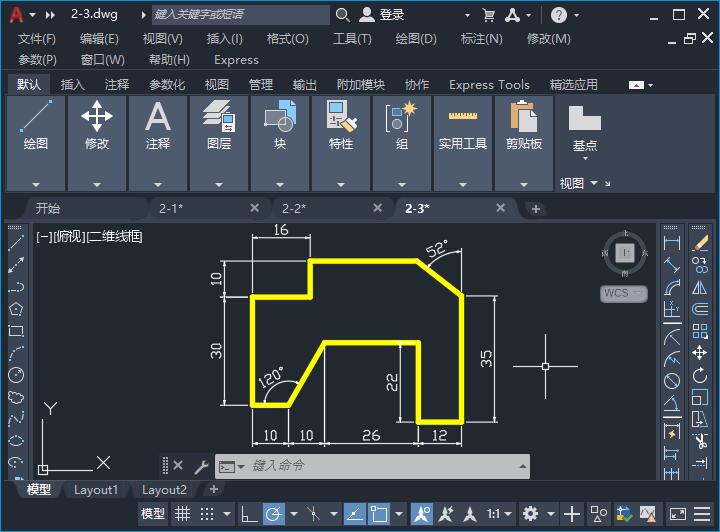The height and width of the screenshot is (532, 720).
Task: Select the Polyline tool
Action: pyautogui.click(x=16, y=287)
